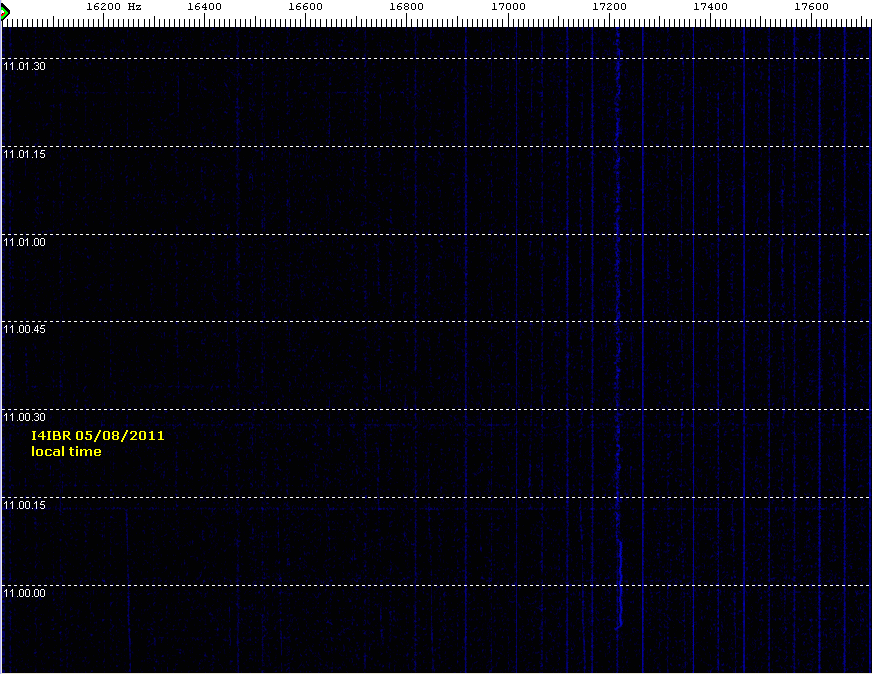872x674 pixels.
Task: Select the 11.00.15 time marker
Action: tap(24, 505)
